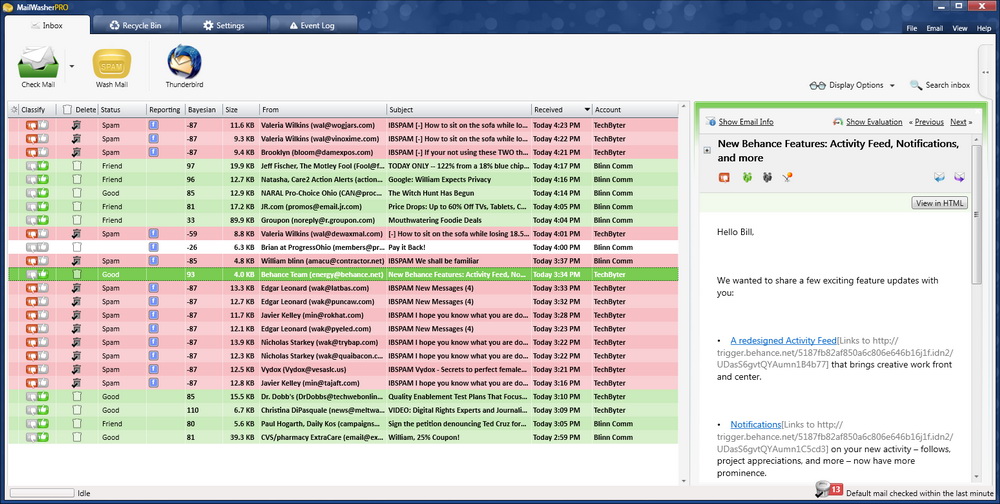The width and height of the screenshot is (1000, 504).
Task: Unmark deletion for Valeria Wilkins 4:22 PM email
Action: pos(77,138)
